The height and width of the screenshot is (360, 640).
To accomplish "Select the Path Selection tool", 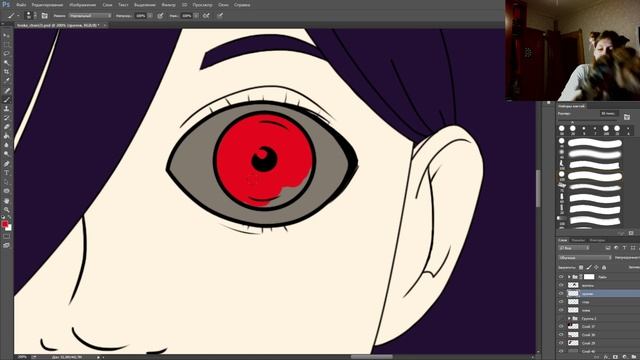I will point(7,182).
